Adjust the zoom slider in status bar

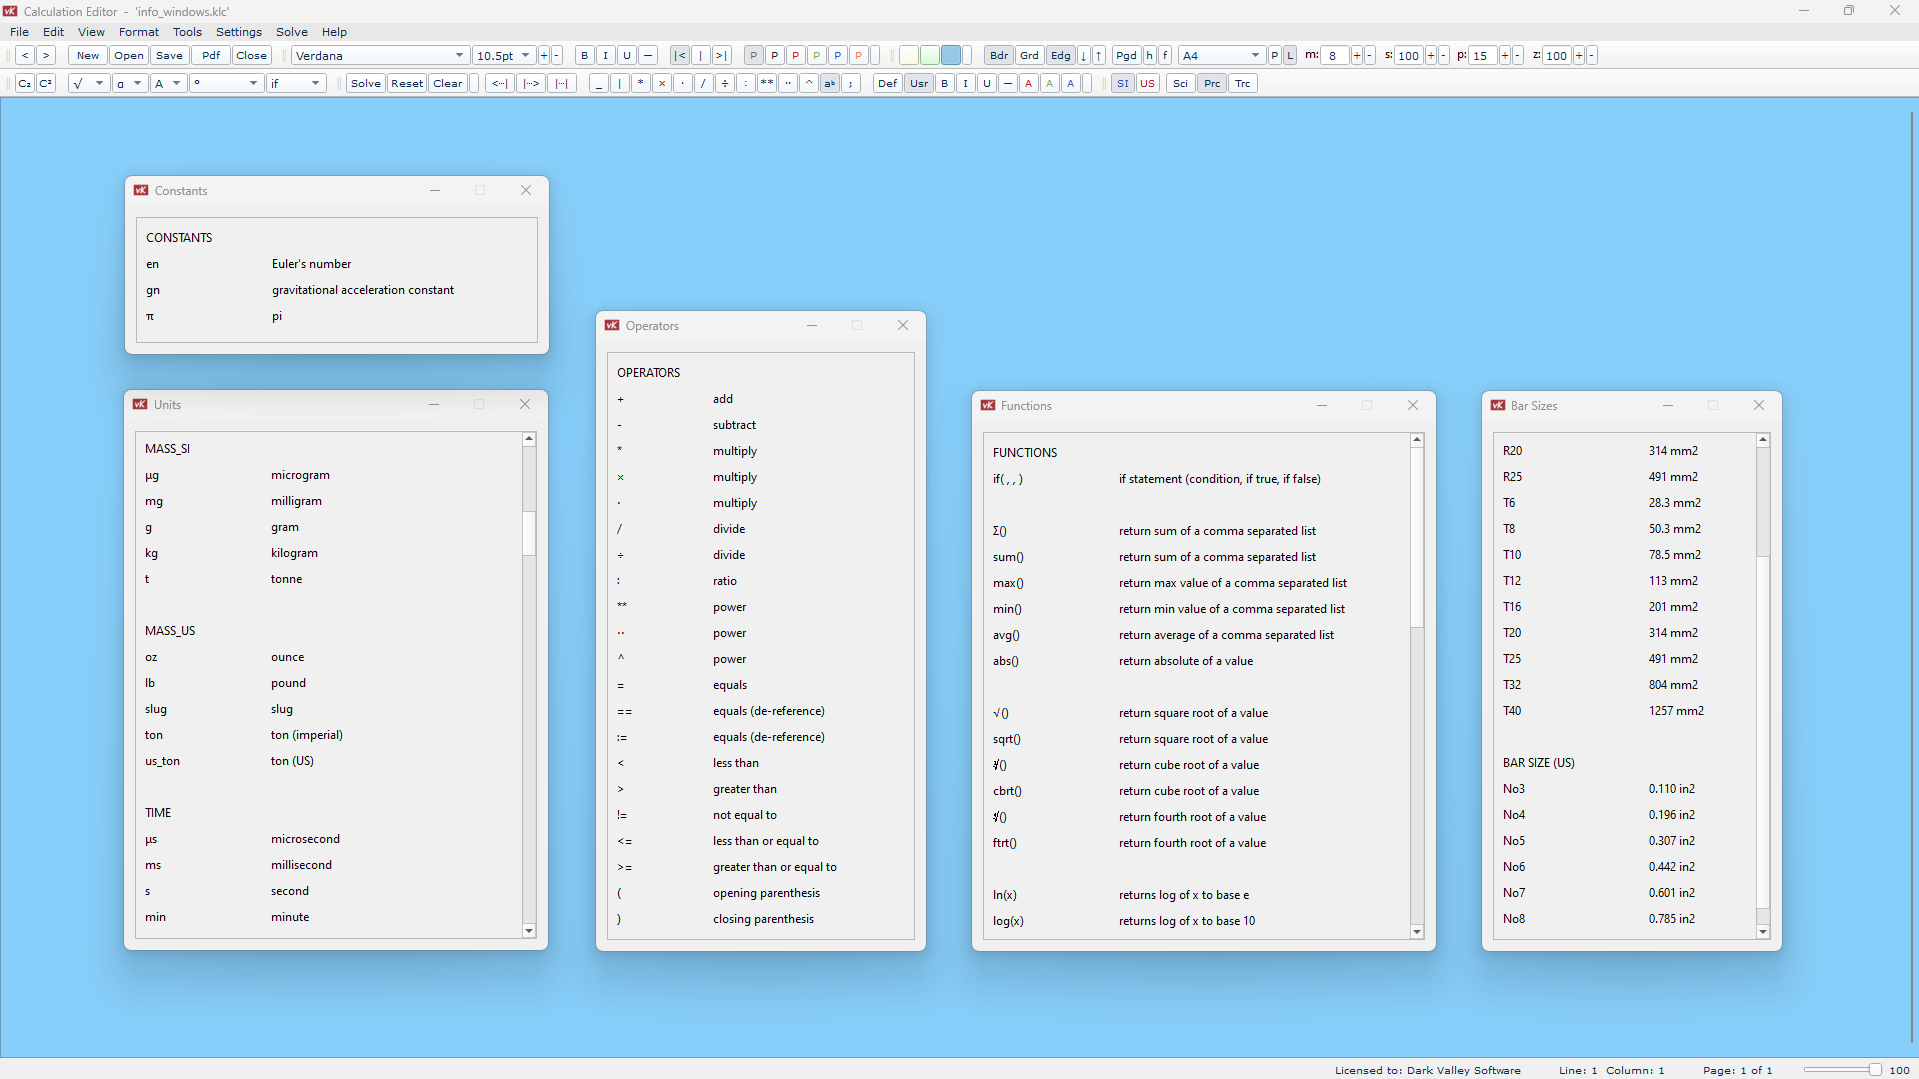[1842, 1071]
